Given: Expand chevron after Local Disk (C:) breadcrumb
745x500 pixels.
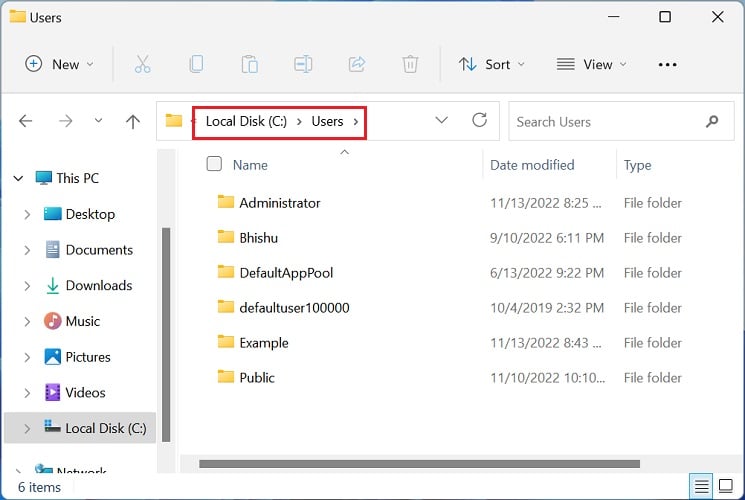Looking at the screenshot, I should (299, 122).
